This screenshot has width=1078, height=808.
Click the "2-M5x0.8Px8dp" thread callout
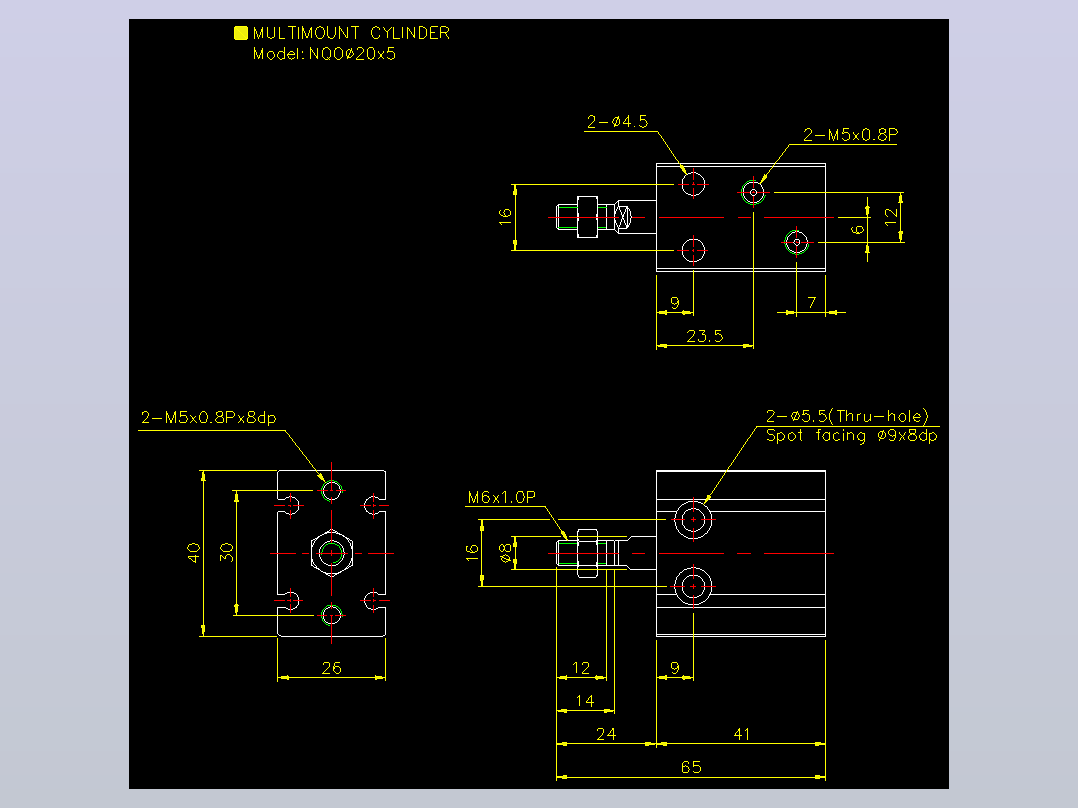[208, 417]
